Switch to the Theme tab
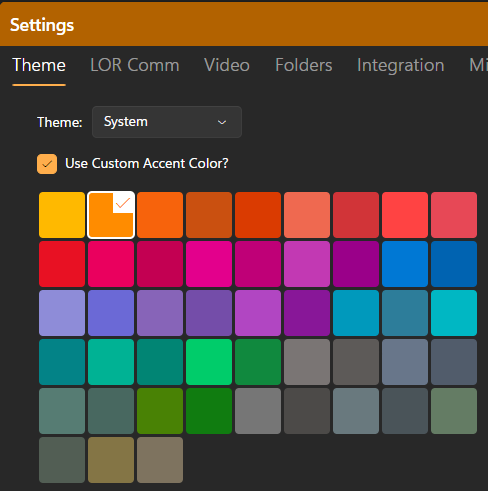 39,65
